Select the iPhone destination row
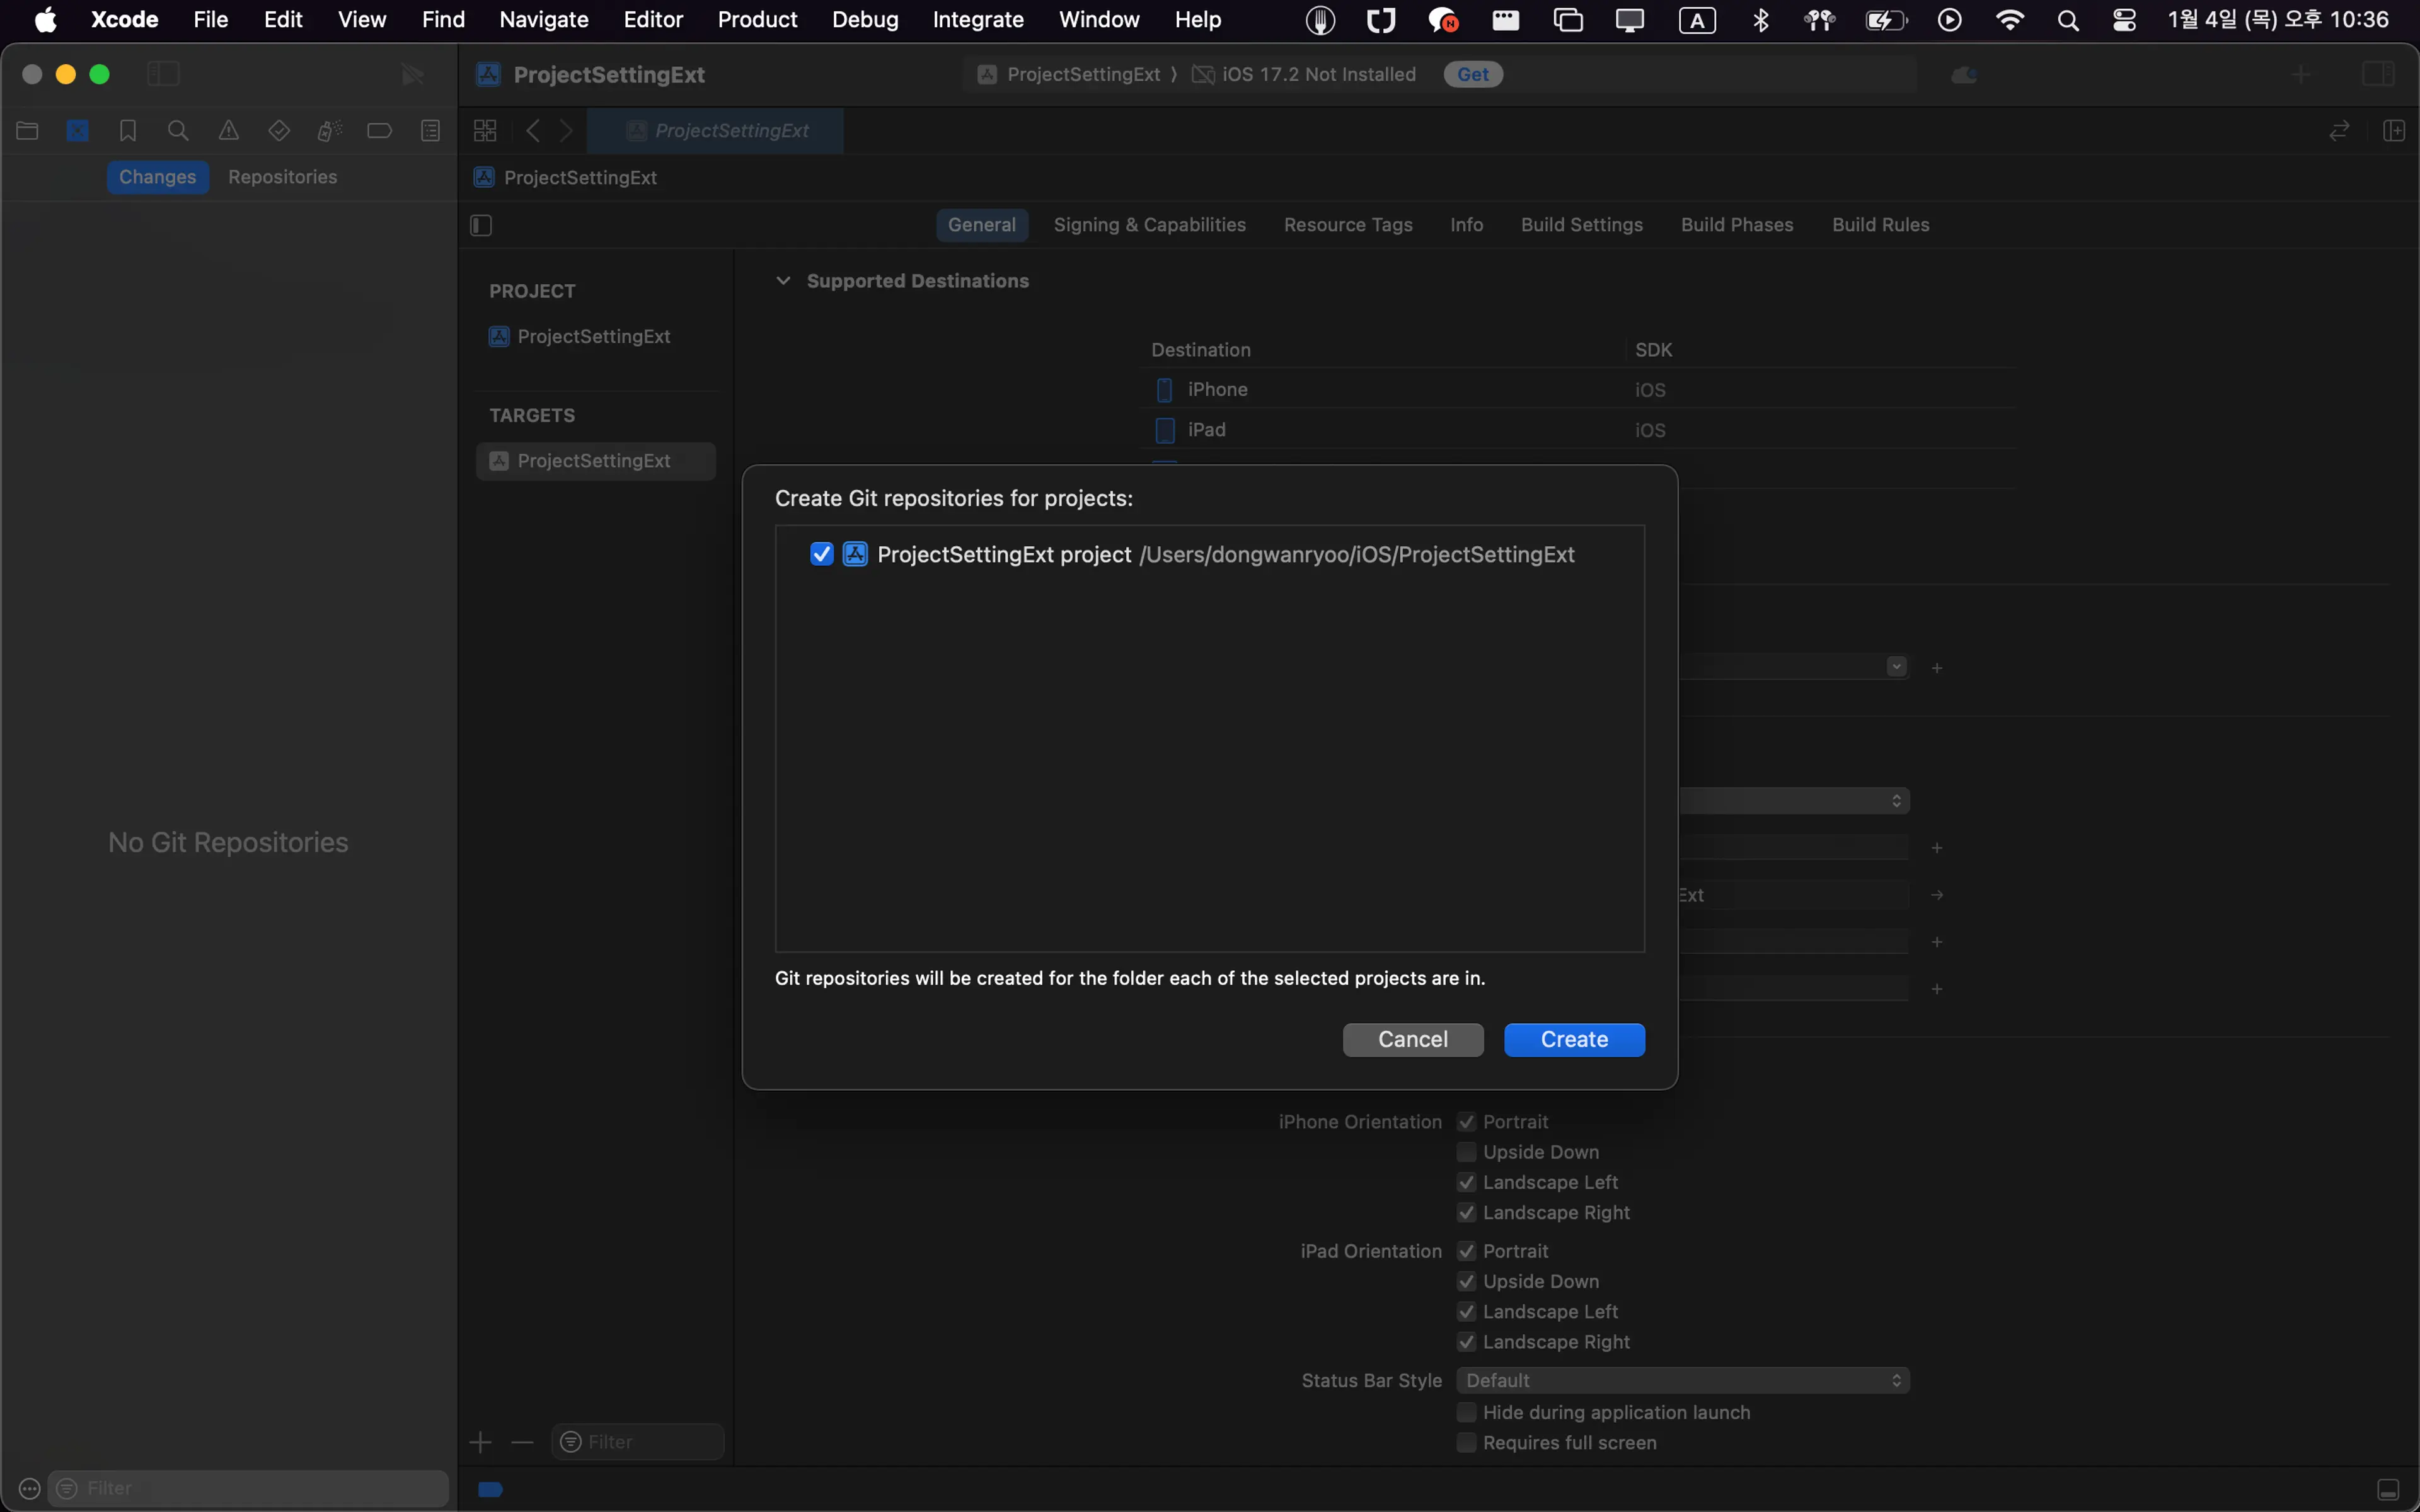 (x=1576, y=389)
